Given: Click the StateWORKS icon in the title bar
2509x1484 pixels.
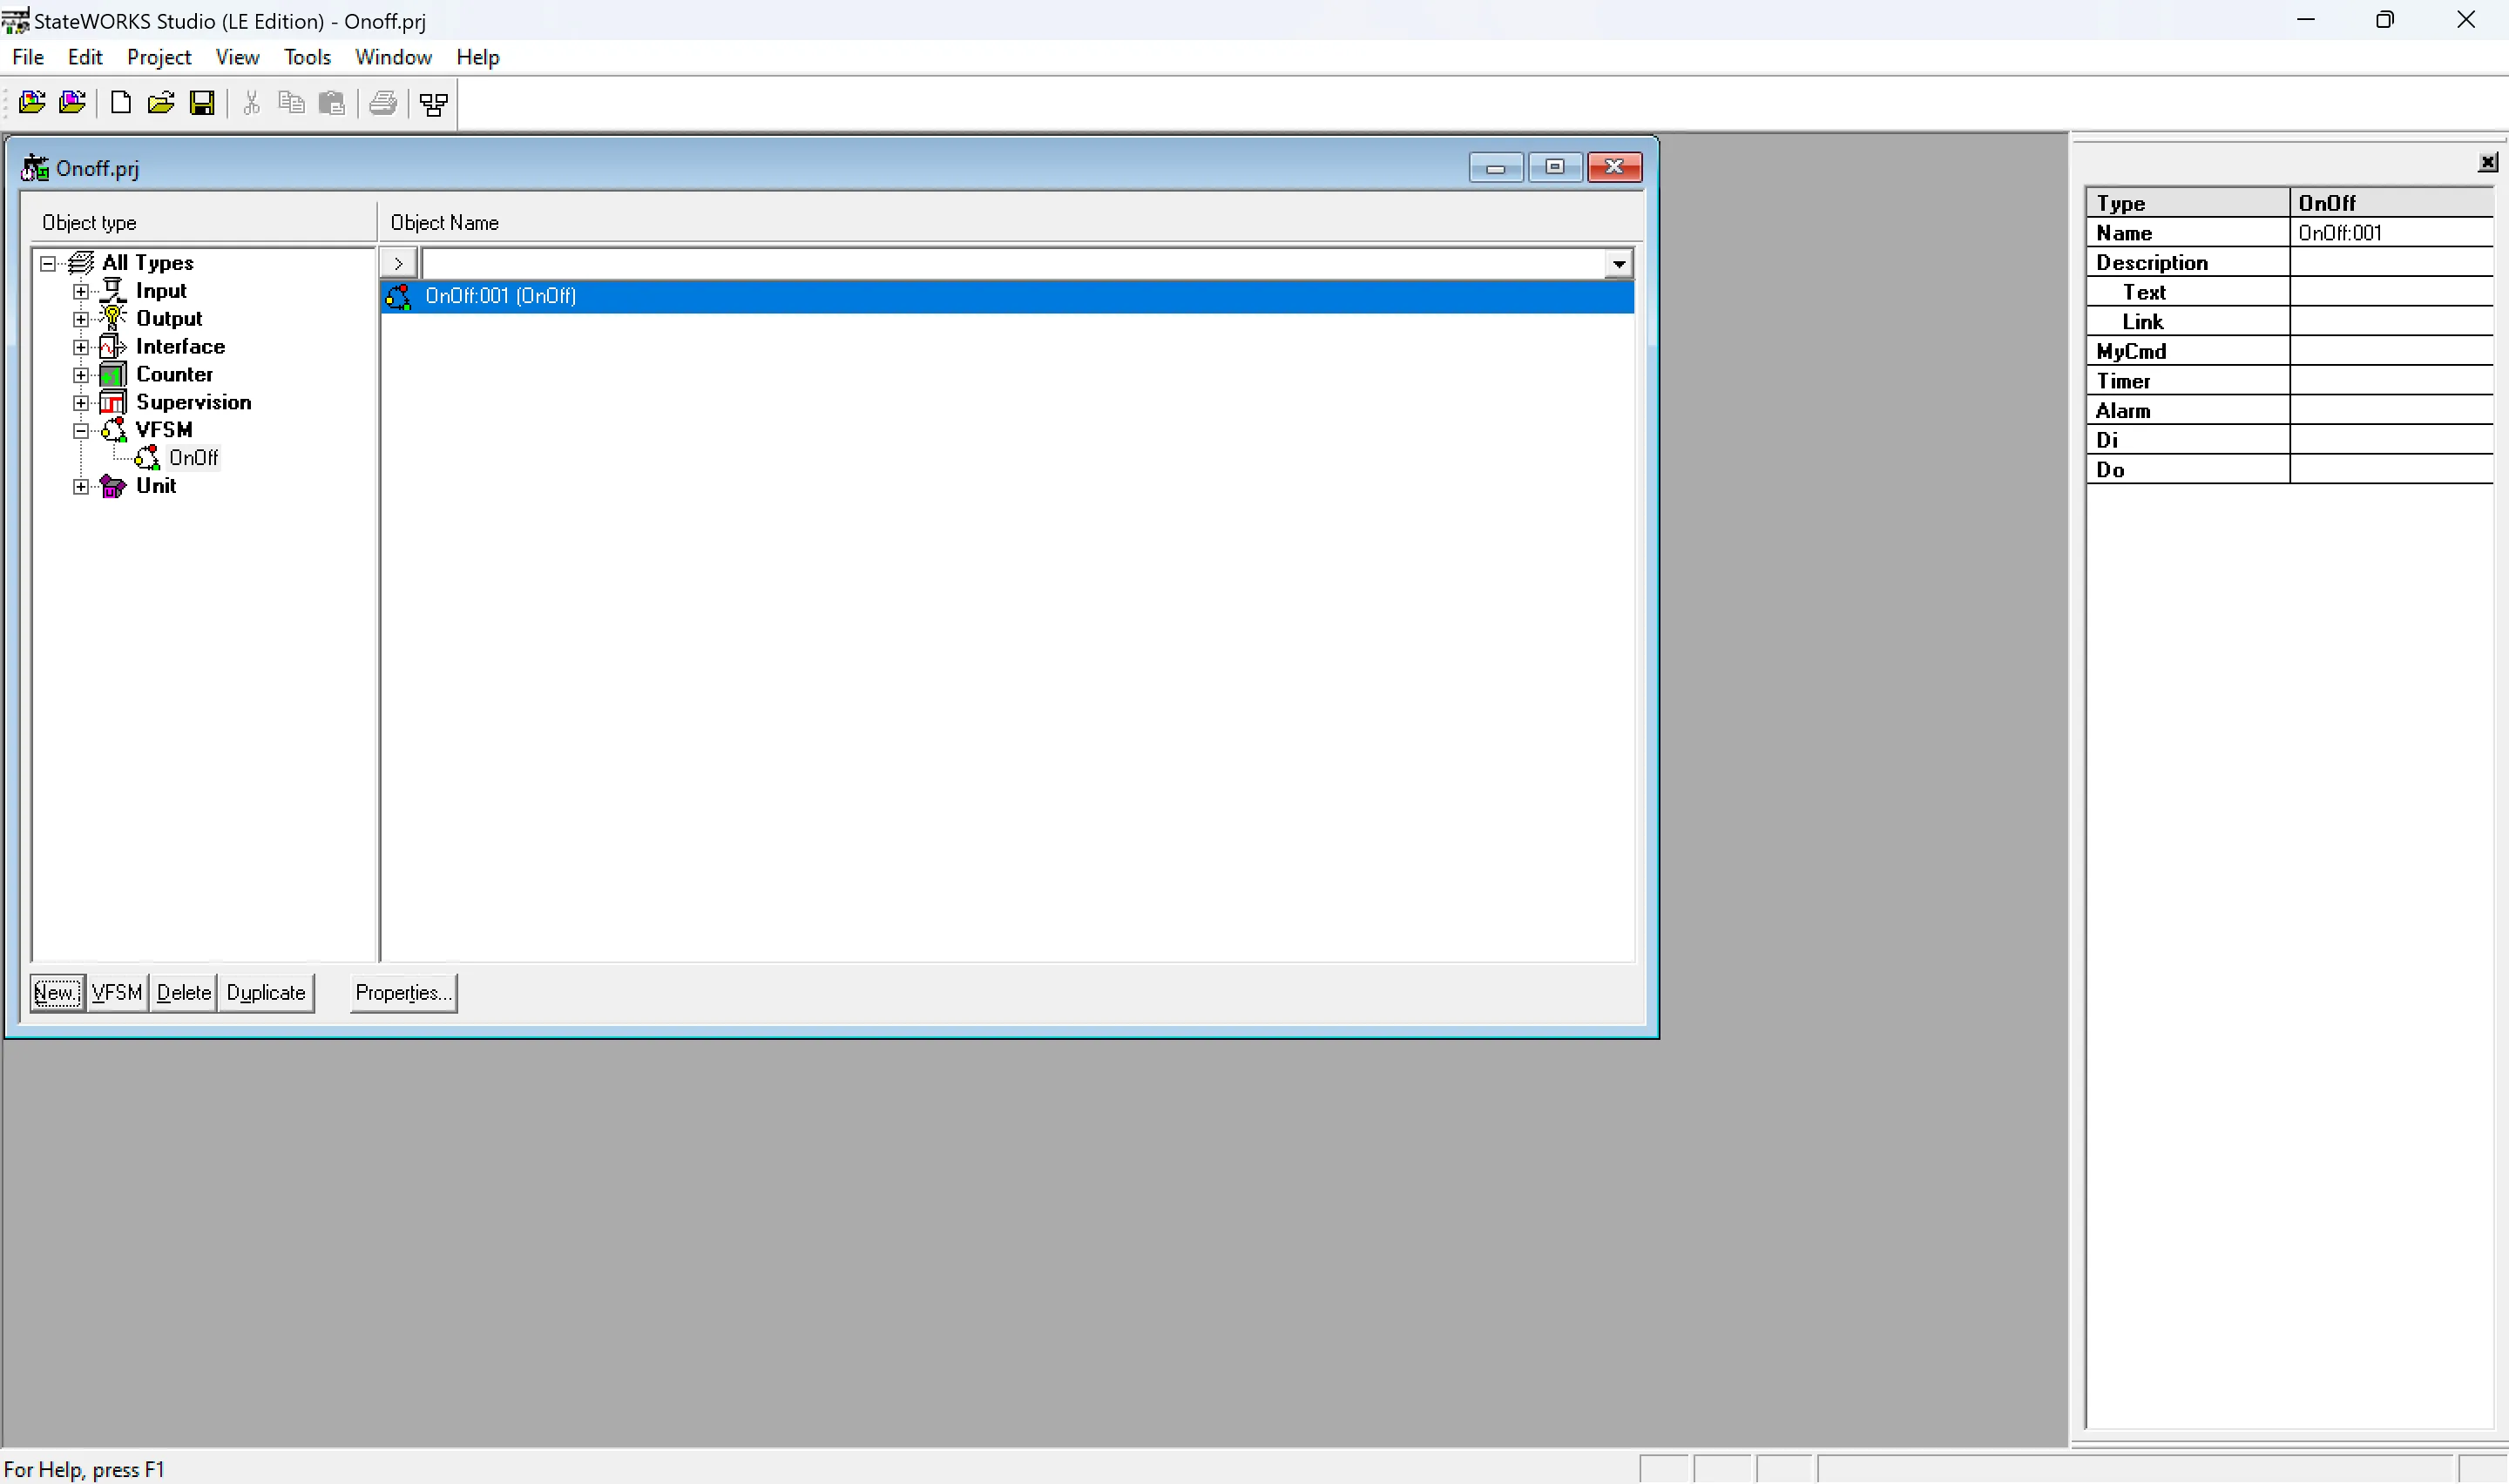Looking at the screenshot, I should pos(15,19).
